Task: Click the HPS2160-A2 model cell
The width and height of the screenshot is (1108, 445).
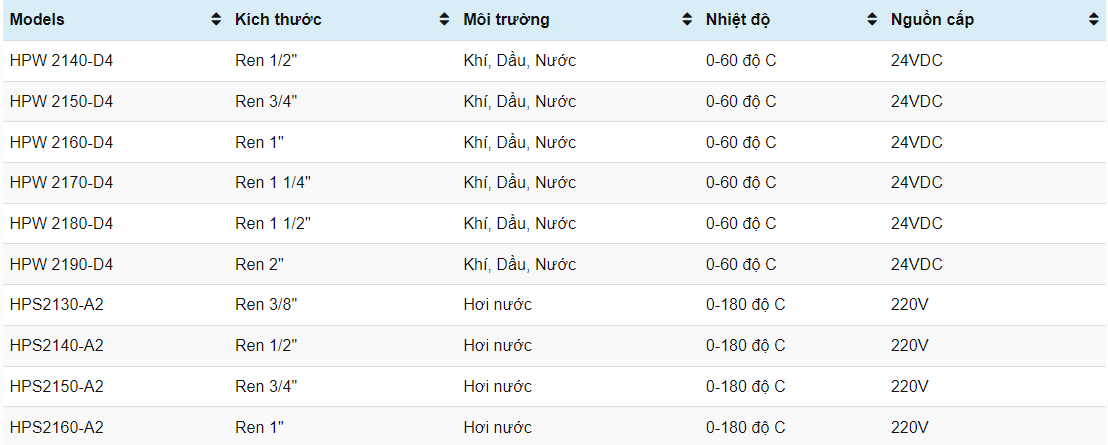Action: [x=57, y=428]
